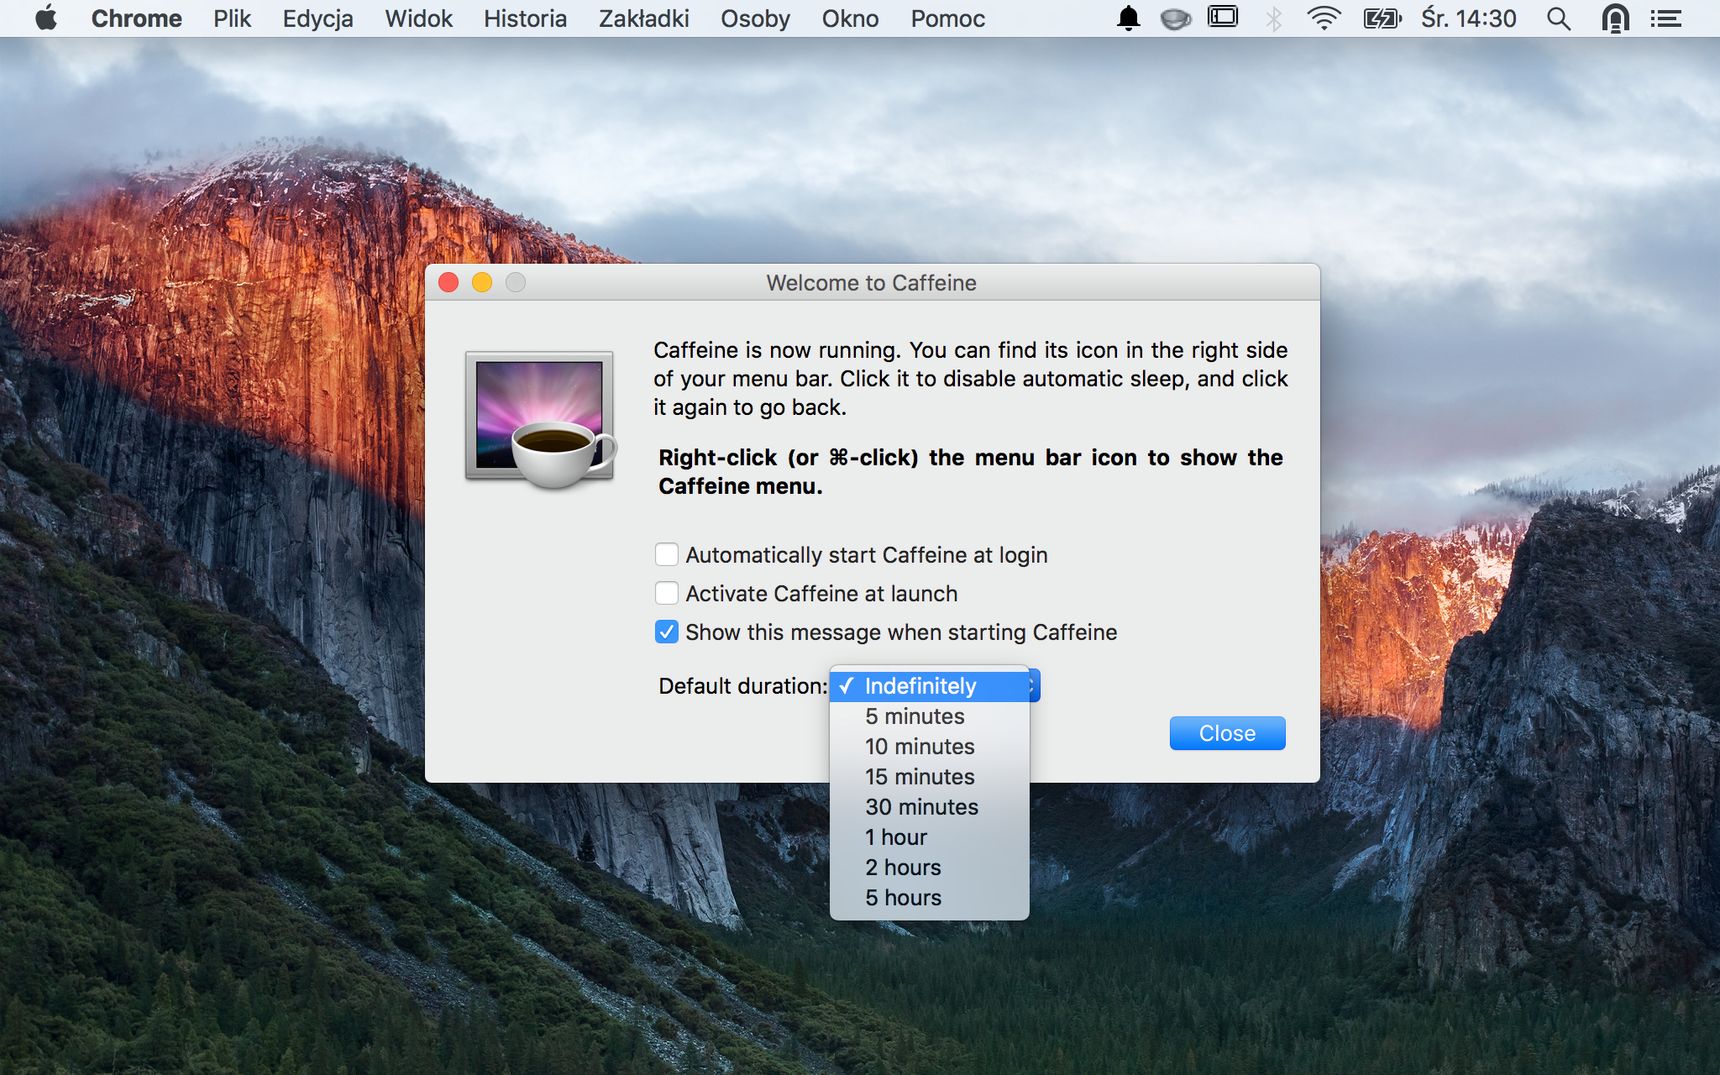Enable Automatically start Caffeine at login
The height and width of the screenshot is (1075, 1720).
pos(666,554)
